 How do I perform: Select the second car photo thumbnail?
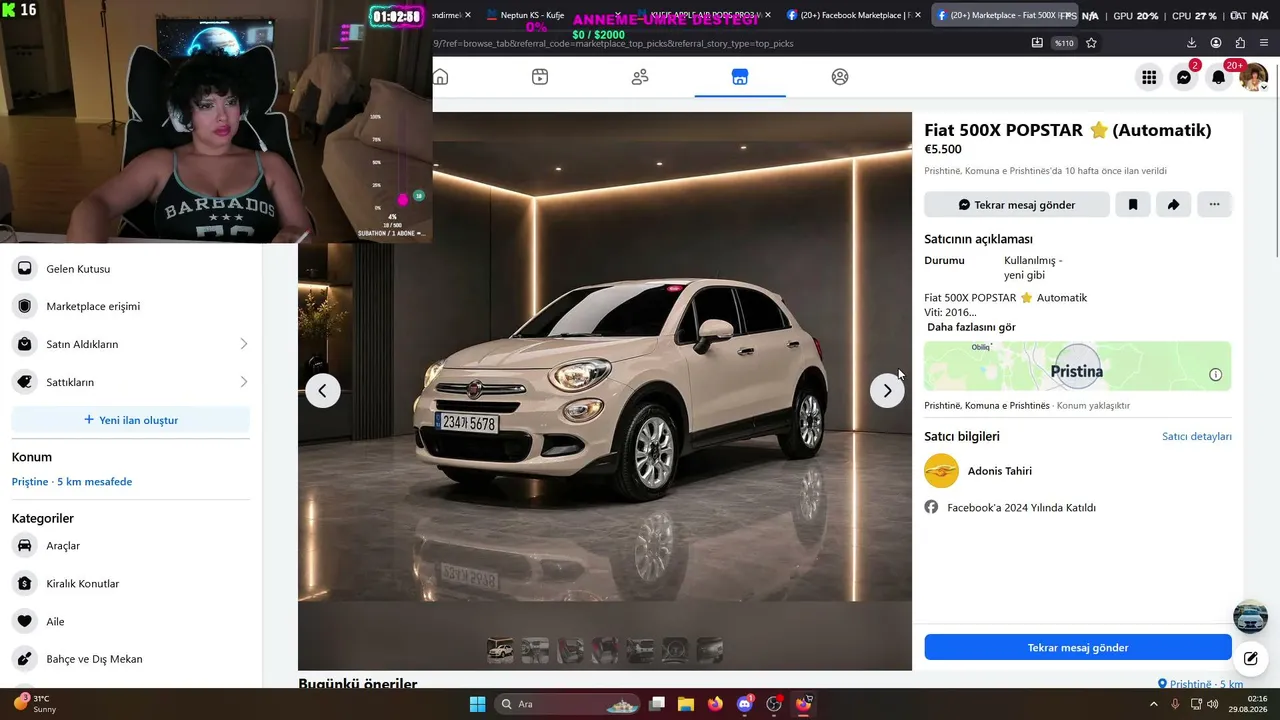coord(535,650)
